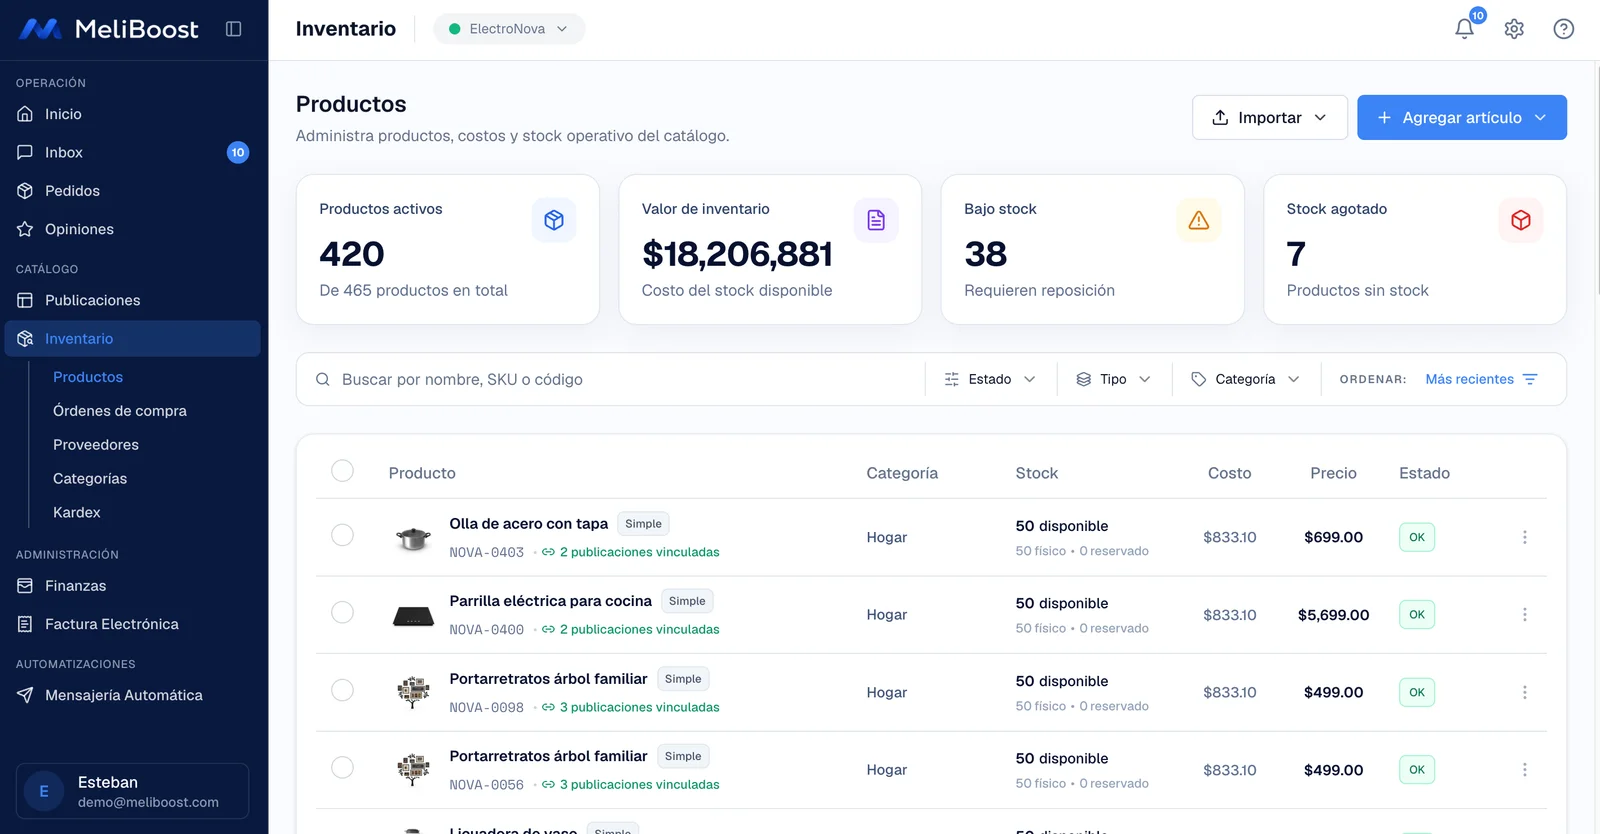Click the Stock agotado box icon
This screenshot has width=1600, height=834.
[1521, 220]
